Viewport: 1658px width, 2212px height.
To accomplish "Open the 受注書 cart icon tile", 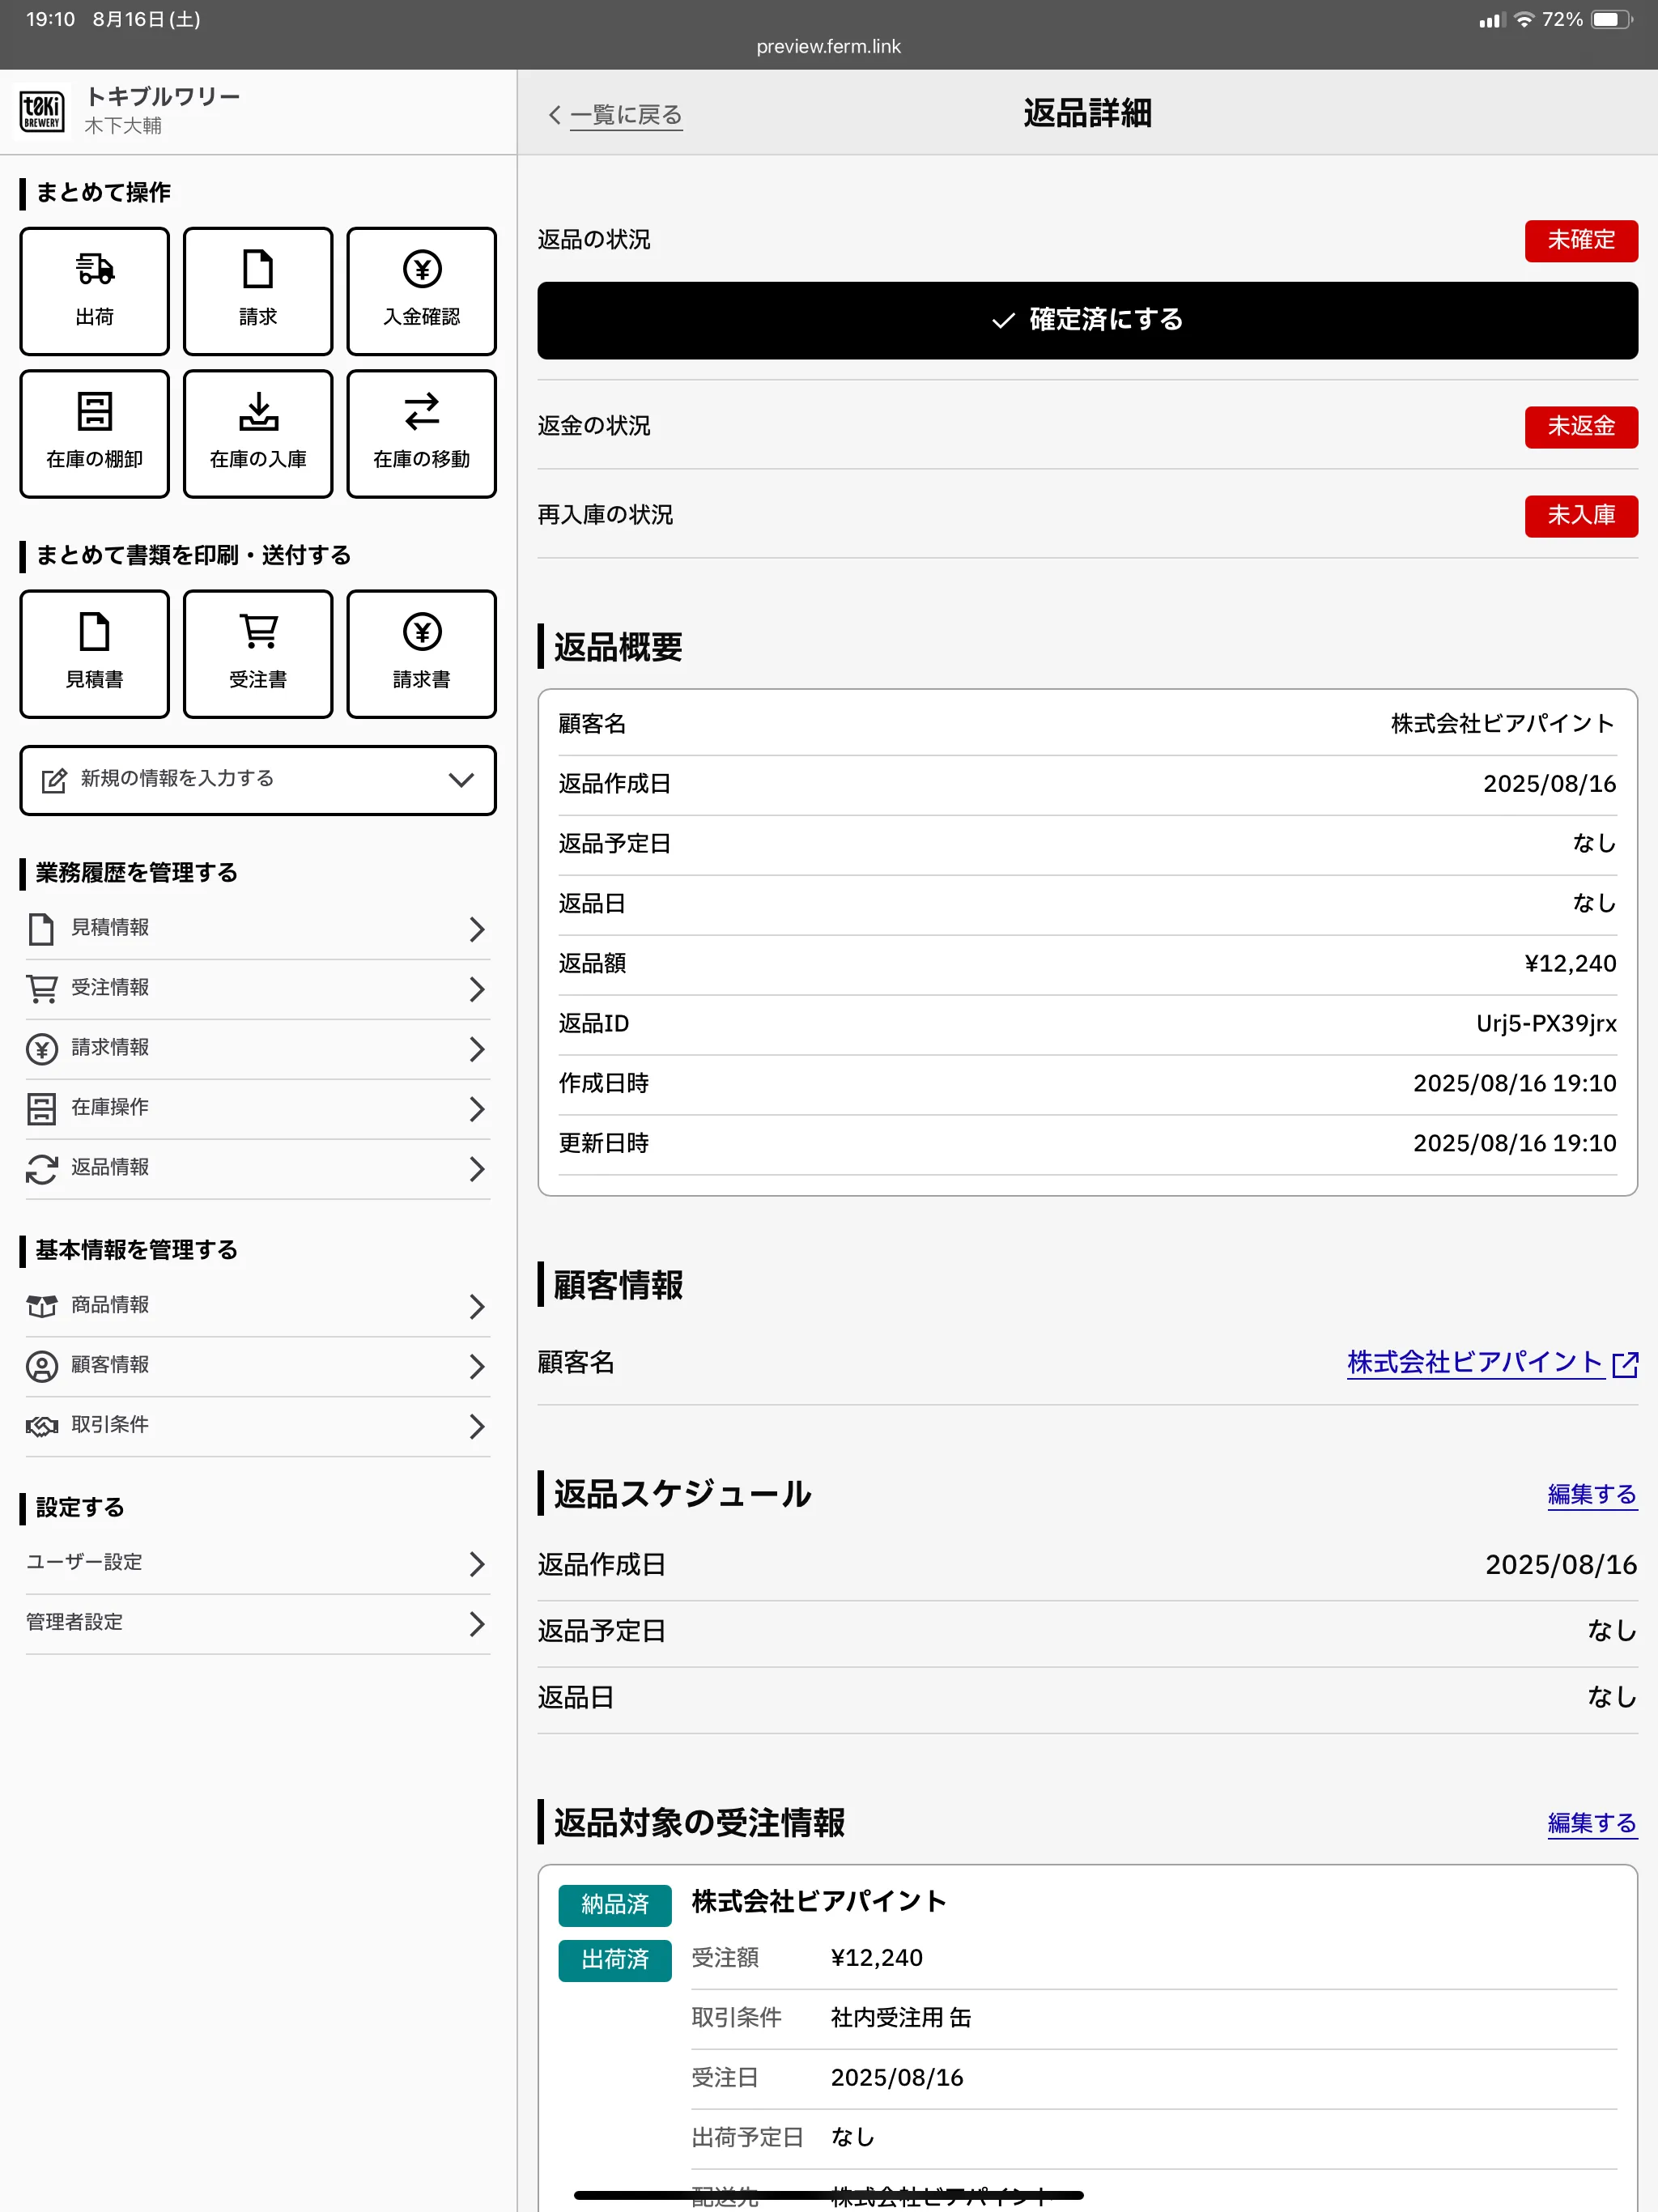I will click(258, 653).
